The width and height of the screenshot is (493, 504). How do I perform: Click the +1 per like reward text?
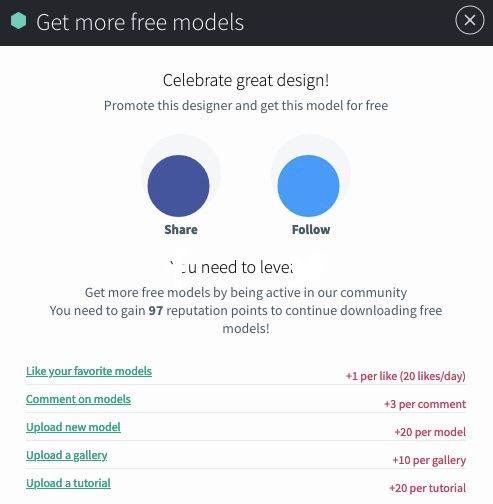406,376
